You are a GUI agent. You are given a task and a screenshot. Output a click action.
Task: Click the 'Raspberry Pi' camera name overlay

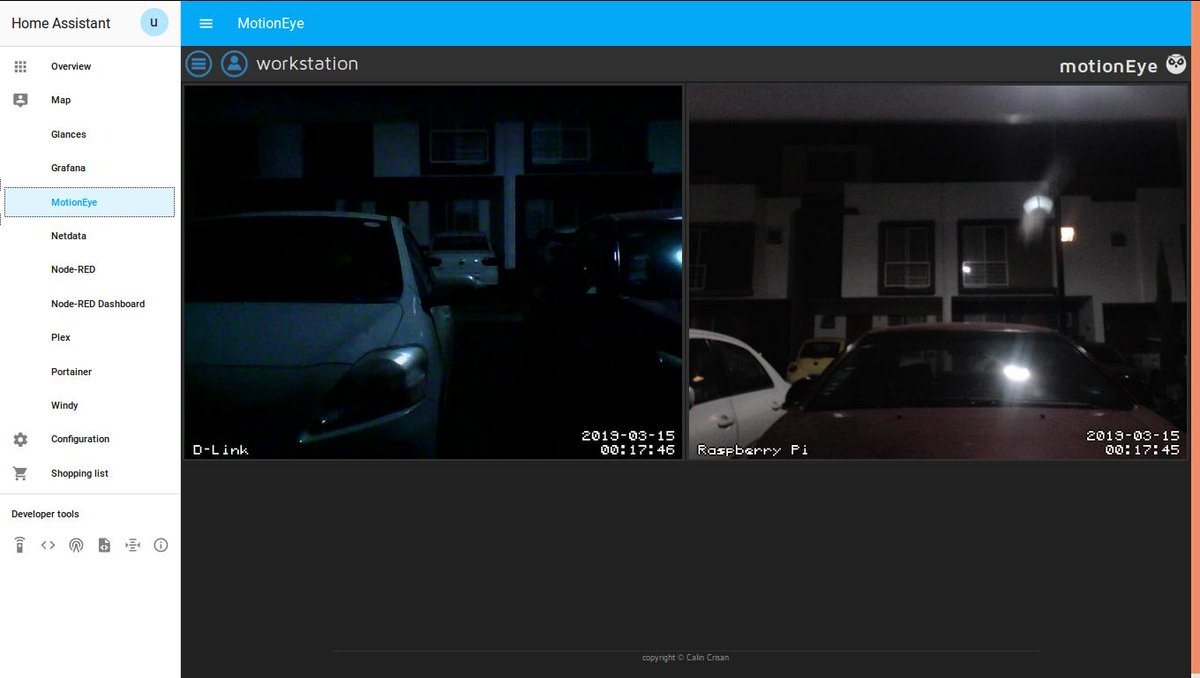click(753, 450)
